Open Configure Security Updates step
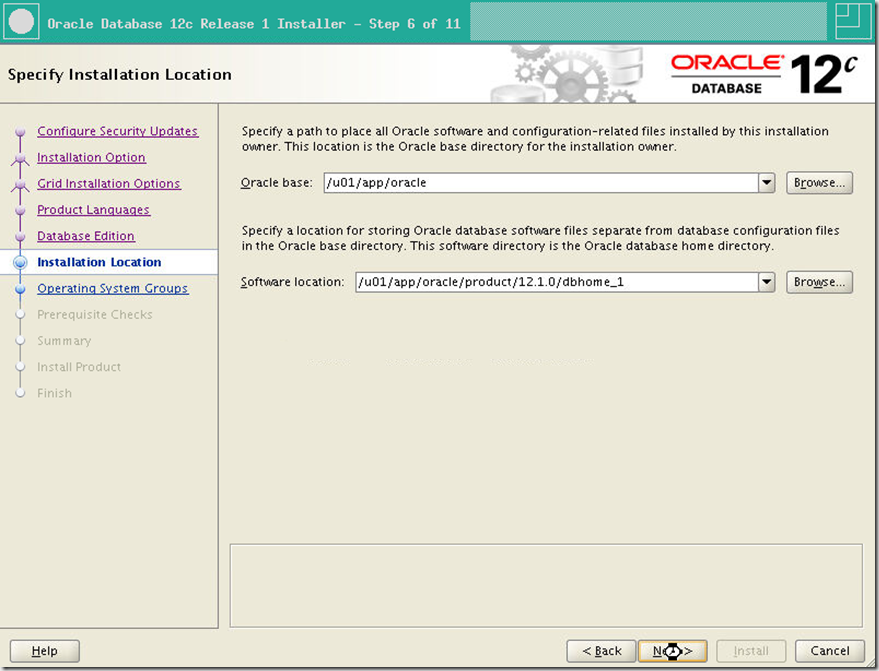This screenshot has height=671, width=879. pos(117,131)
